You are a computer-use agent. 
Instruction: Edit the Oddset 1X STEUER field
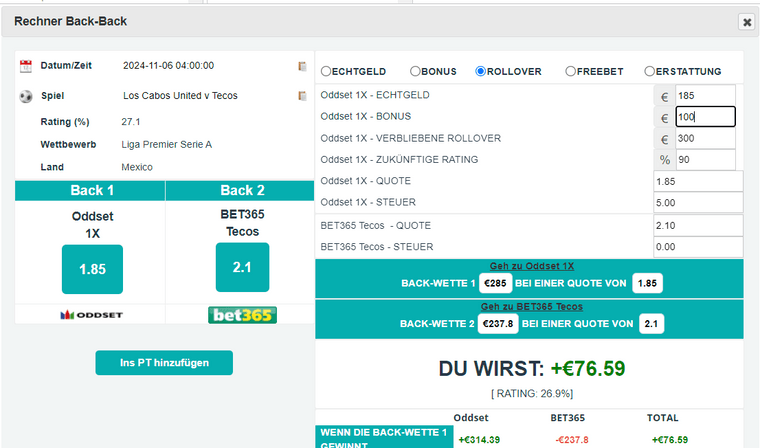tap(698, 203)
